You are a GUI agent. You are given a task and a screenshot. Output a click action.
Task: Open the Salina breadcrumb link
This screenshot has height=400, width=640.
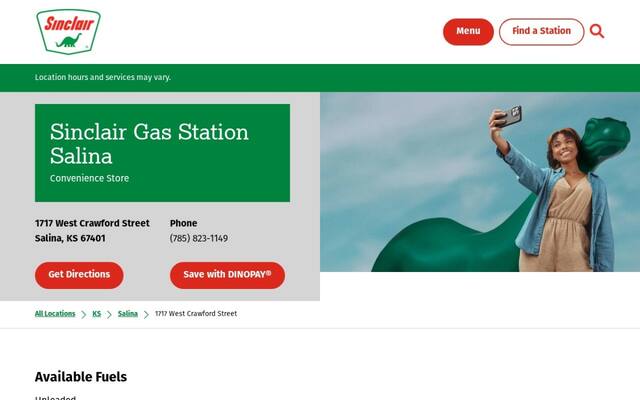coord(128,313)
